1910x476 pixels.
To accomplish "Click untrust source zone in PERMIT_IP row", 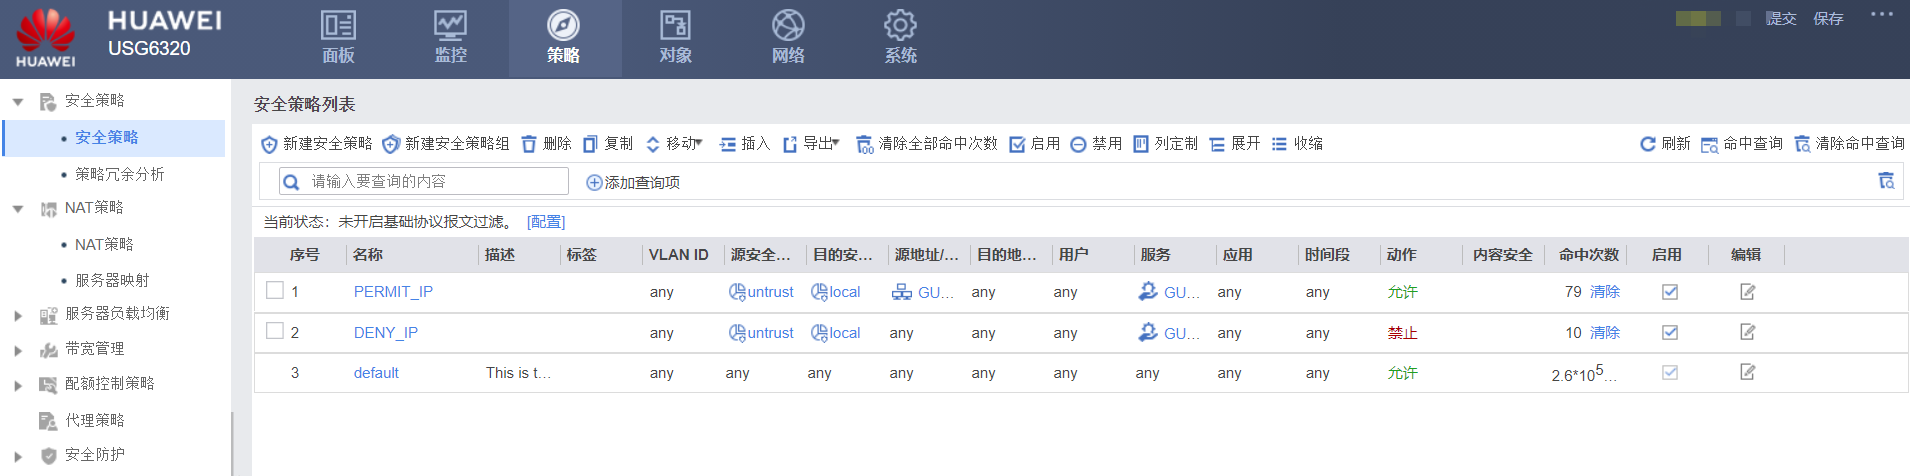I will click(761, 292).
